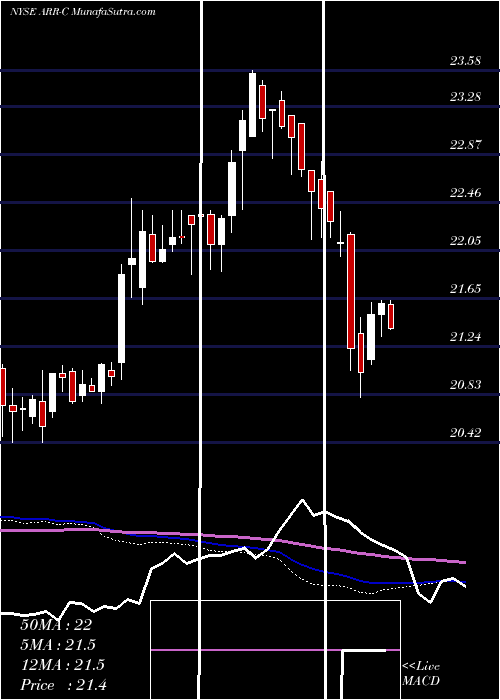Image resolution: width=500 pixels, height=700 pixels.
Task: Click the 23.58 price axis label
Action: (x=465, y=60)
